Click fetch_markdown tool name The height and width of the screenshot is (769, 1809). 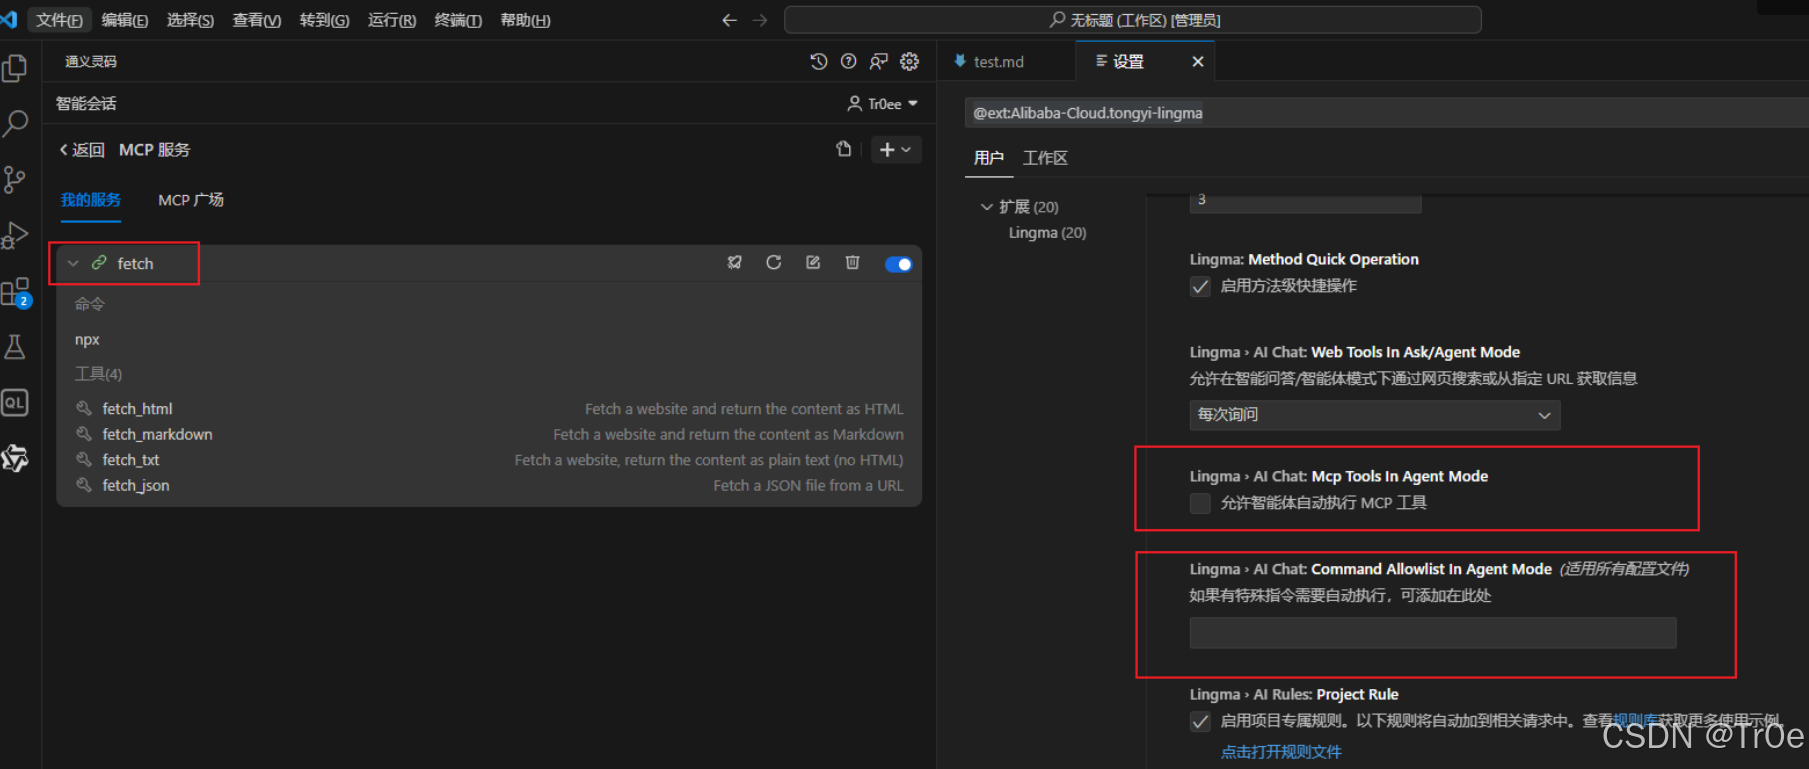coord(157,434)
